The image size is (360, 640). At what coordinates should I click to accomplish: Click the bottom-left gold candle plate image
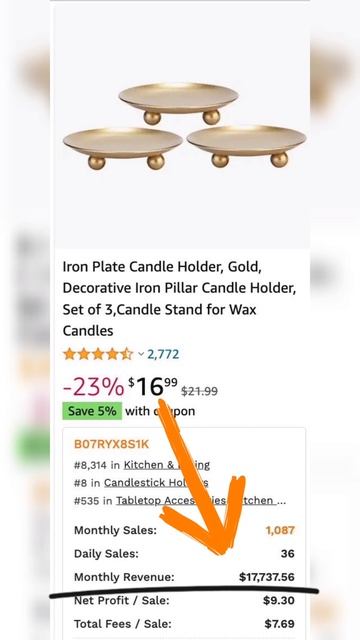pos(123,147)
